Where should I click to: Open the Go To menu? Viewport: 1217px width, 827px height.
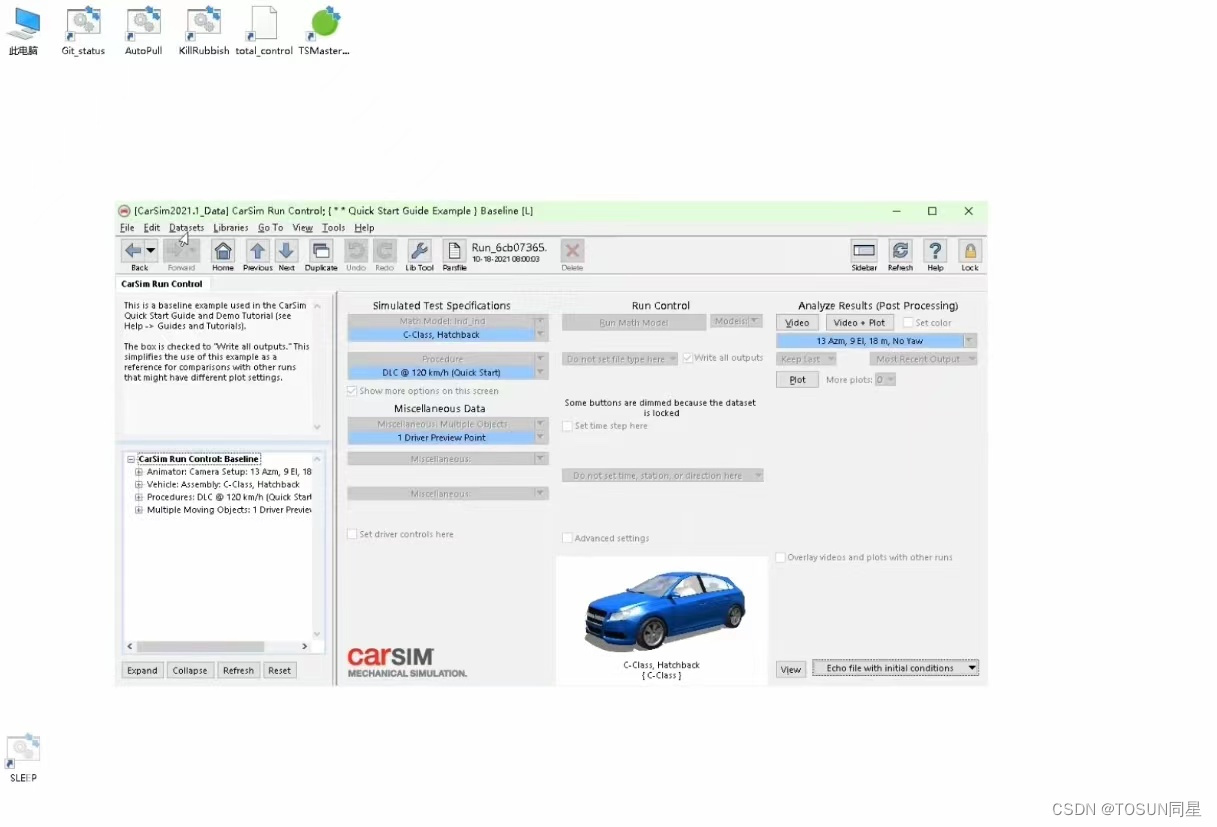point(270,228)
